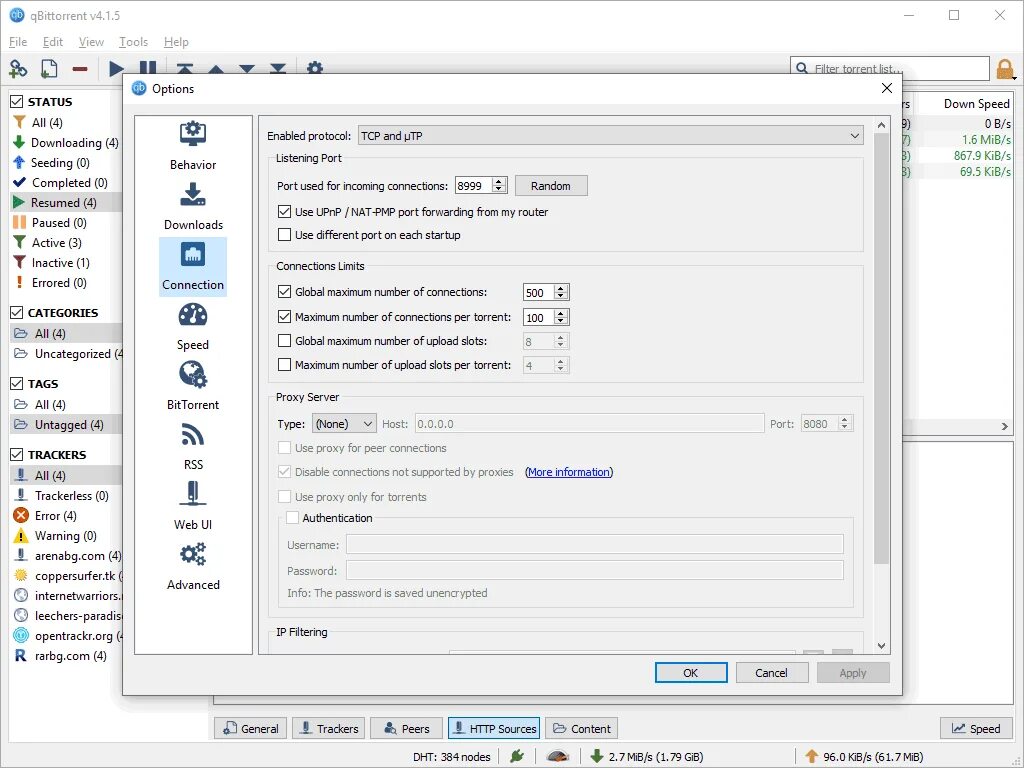Click the lock UI padlock icon
This screenshot has width=1024, height=768.
(x=1004, y=69)
